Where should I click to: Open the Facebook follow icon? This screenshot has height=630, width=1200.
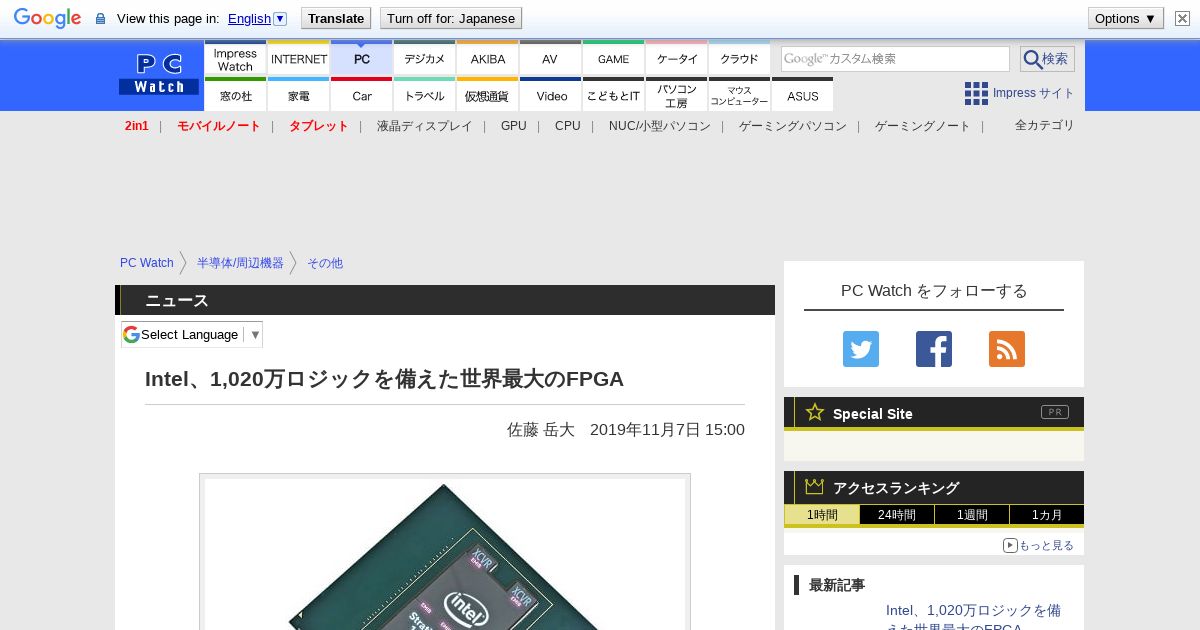(x=934, y=349)
